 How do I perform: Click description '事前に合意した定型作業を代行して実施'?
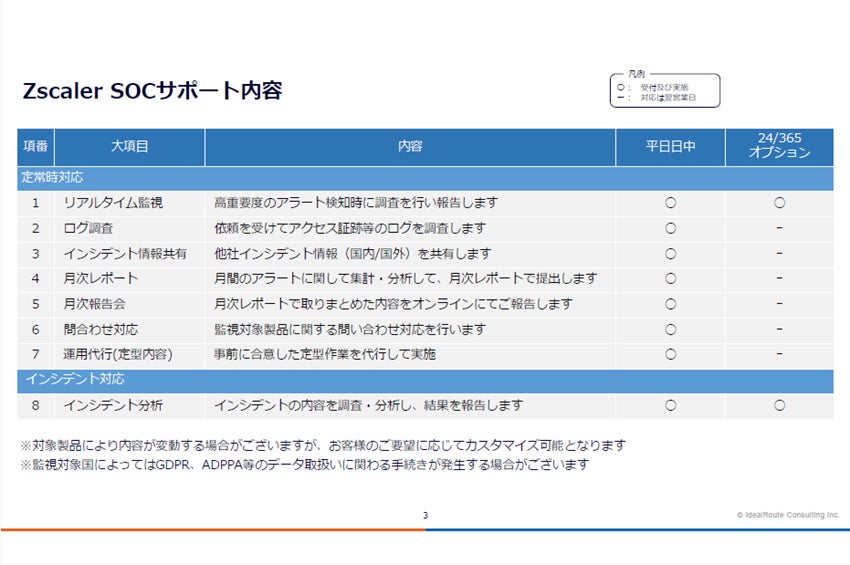click(325, 355)
